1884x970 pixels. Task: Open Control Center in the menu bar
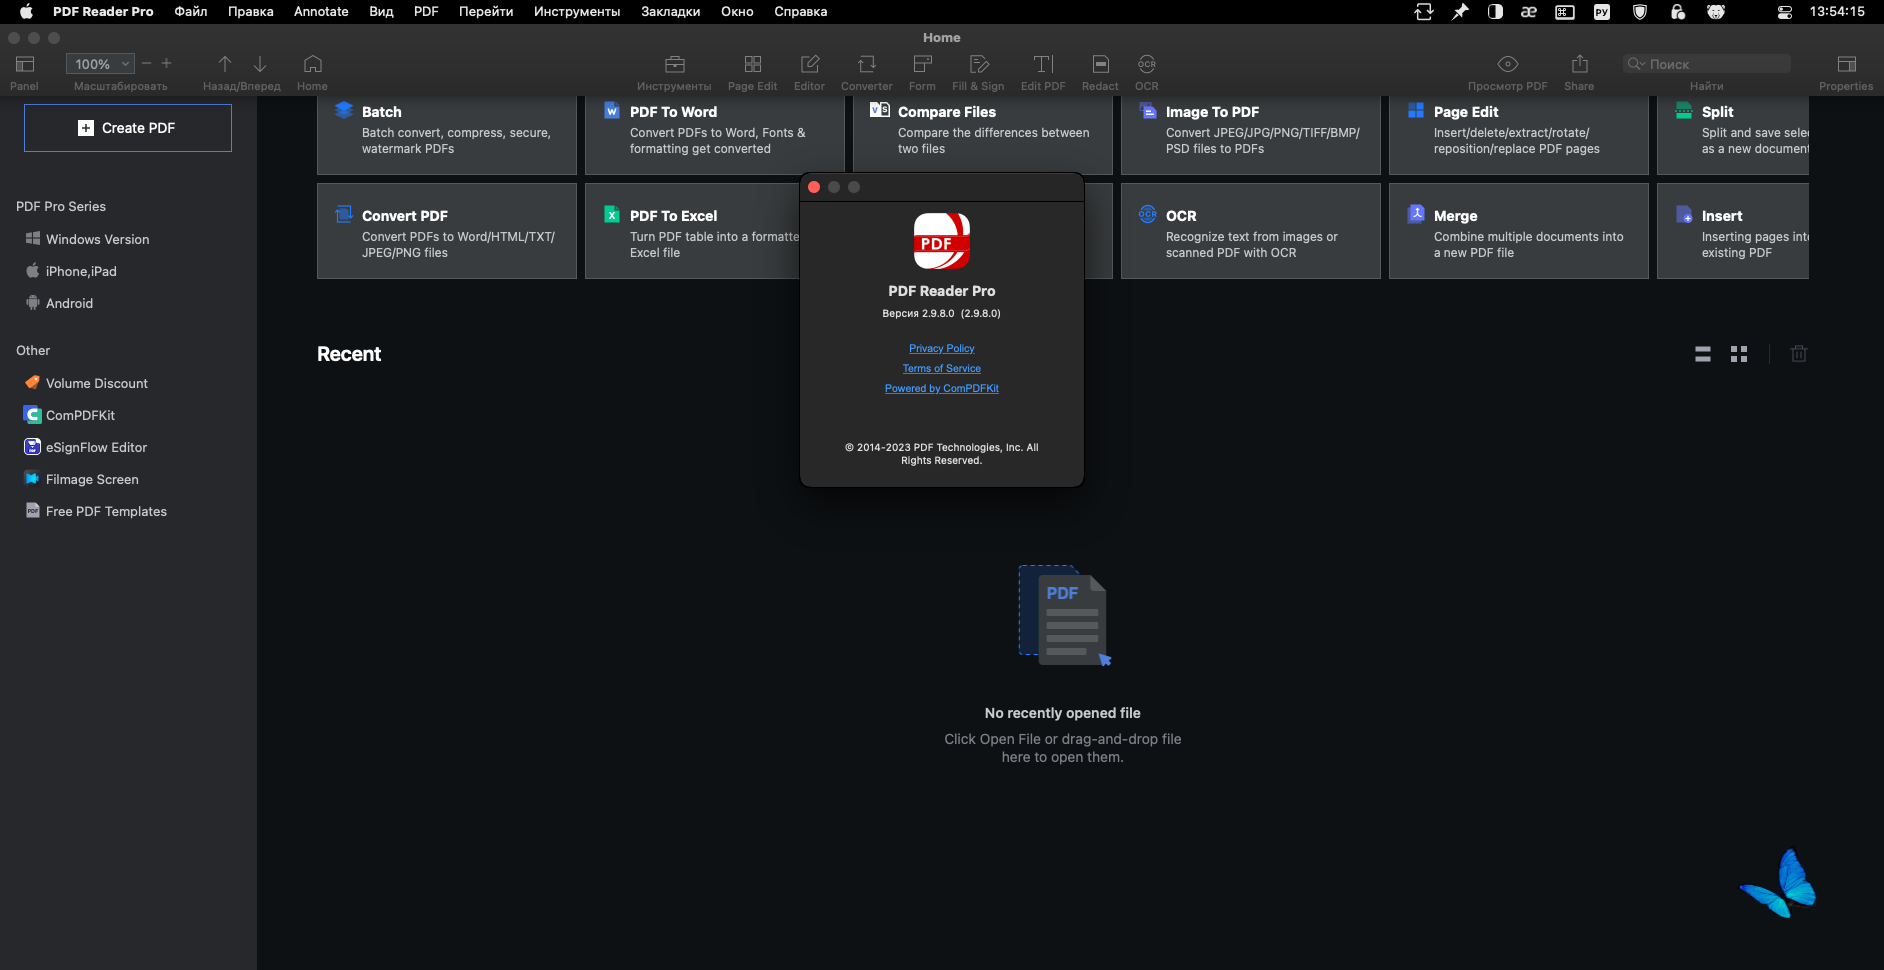coord(1784,12)
